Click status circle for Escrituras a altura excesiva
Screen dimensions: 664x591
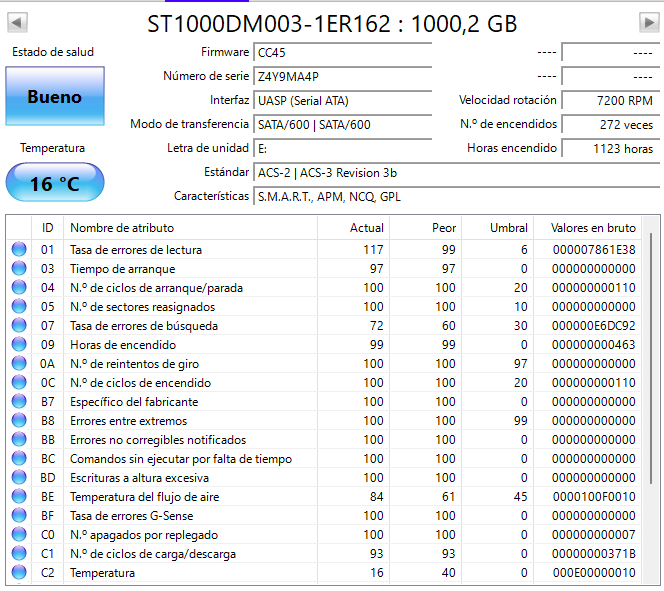pos(19,478)
